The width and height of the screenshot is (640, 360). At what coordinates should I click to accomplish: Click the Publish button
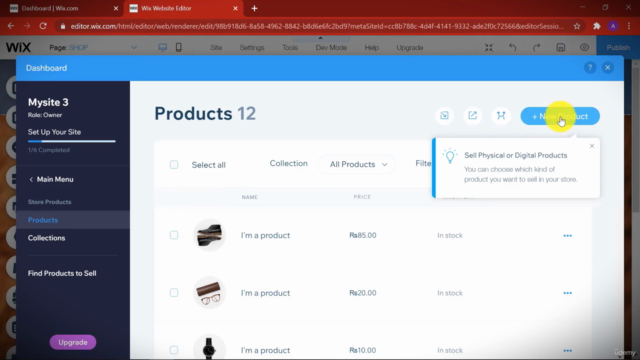(x=618, y=47)
